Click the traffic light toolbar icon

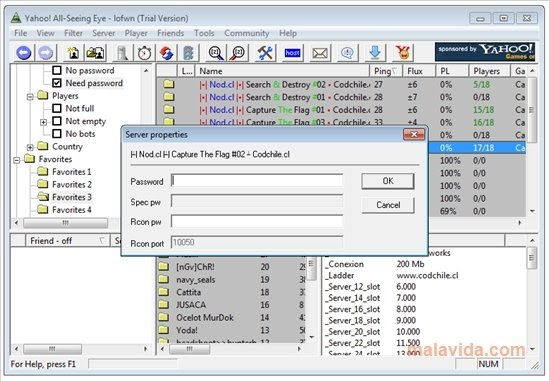[188, 53]
